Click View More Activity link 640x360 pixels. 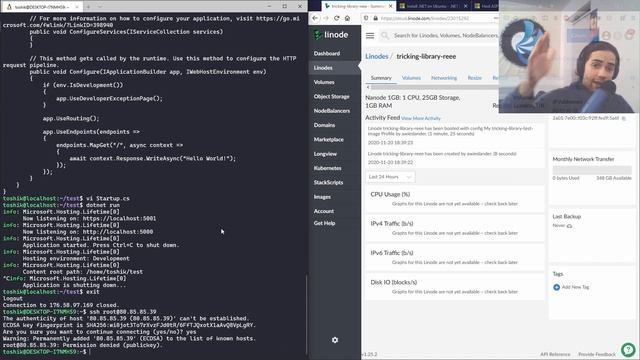coord(421,118)
